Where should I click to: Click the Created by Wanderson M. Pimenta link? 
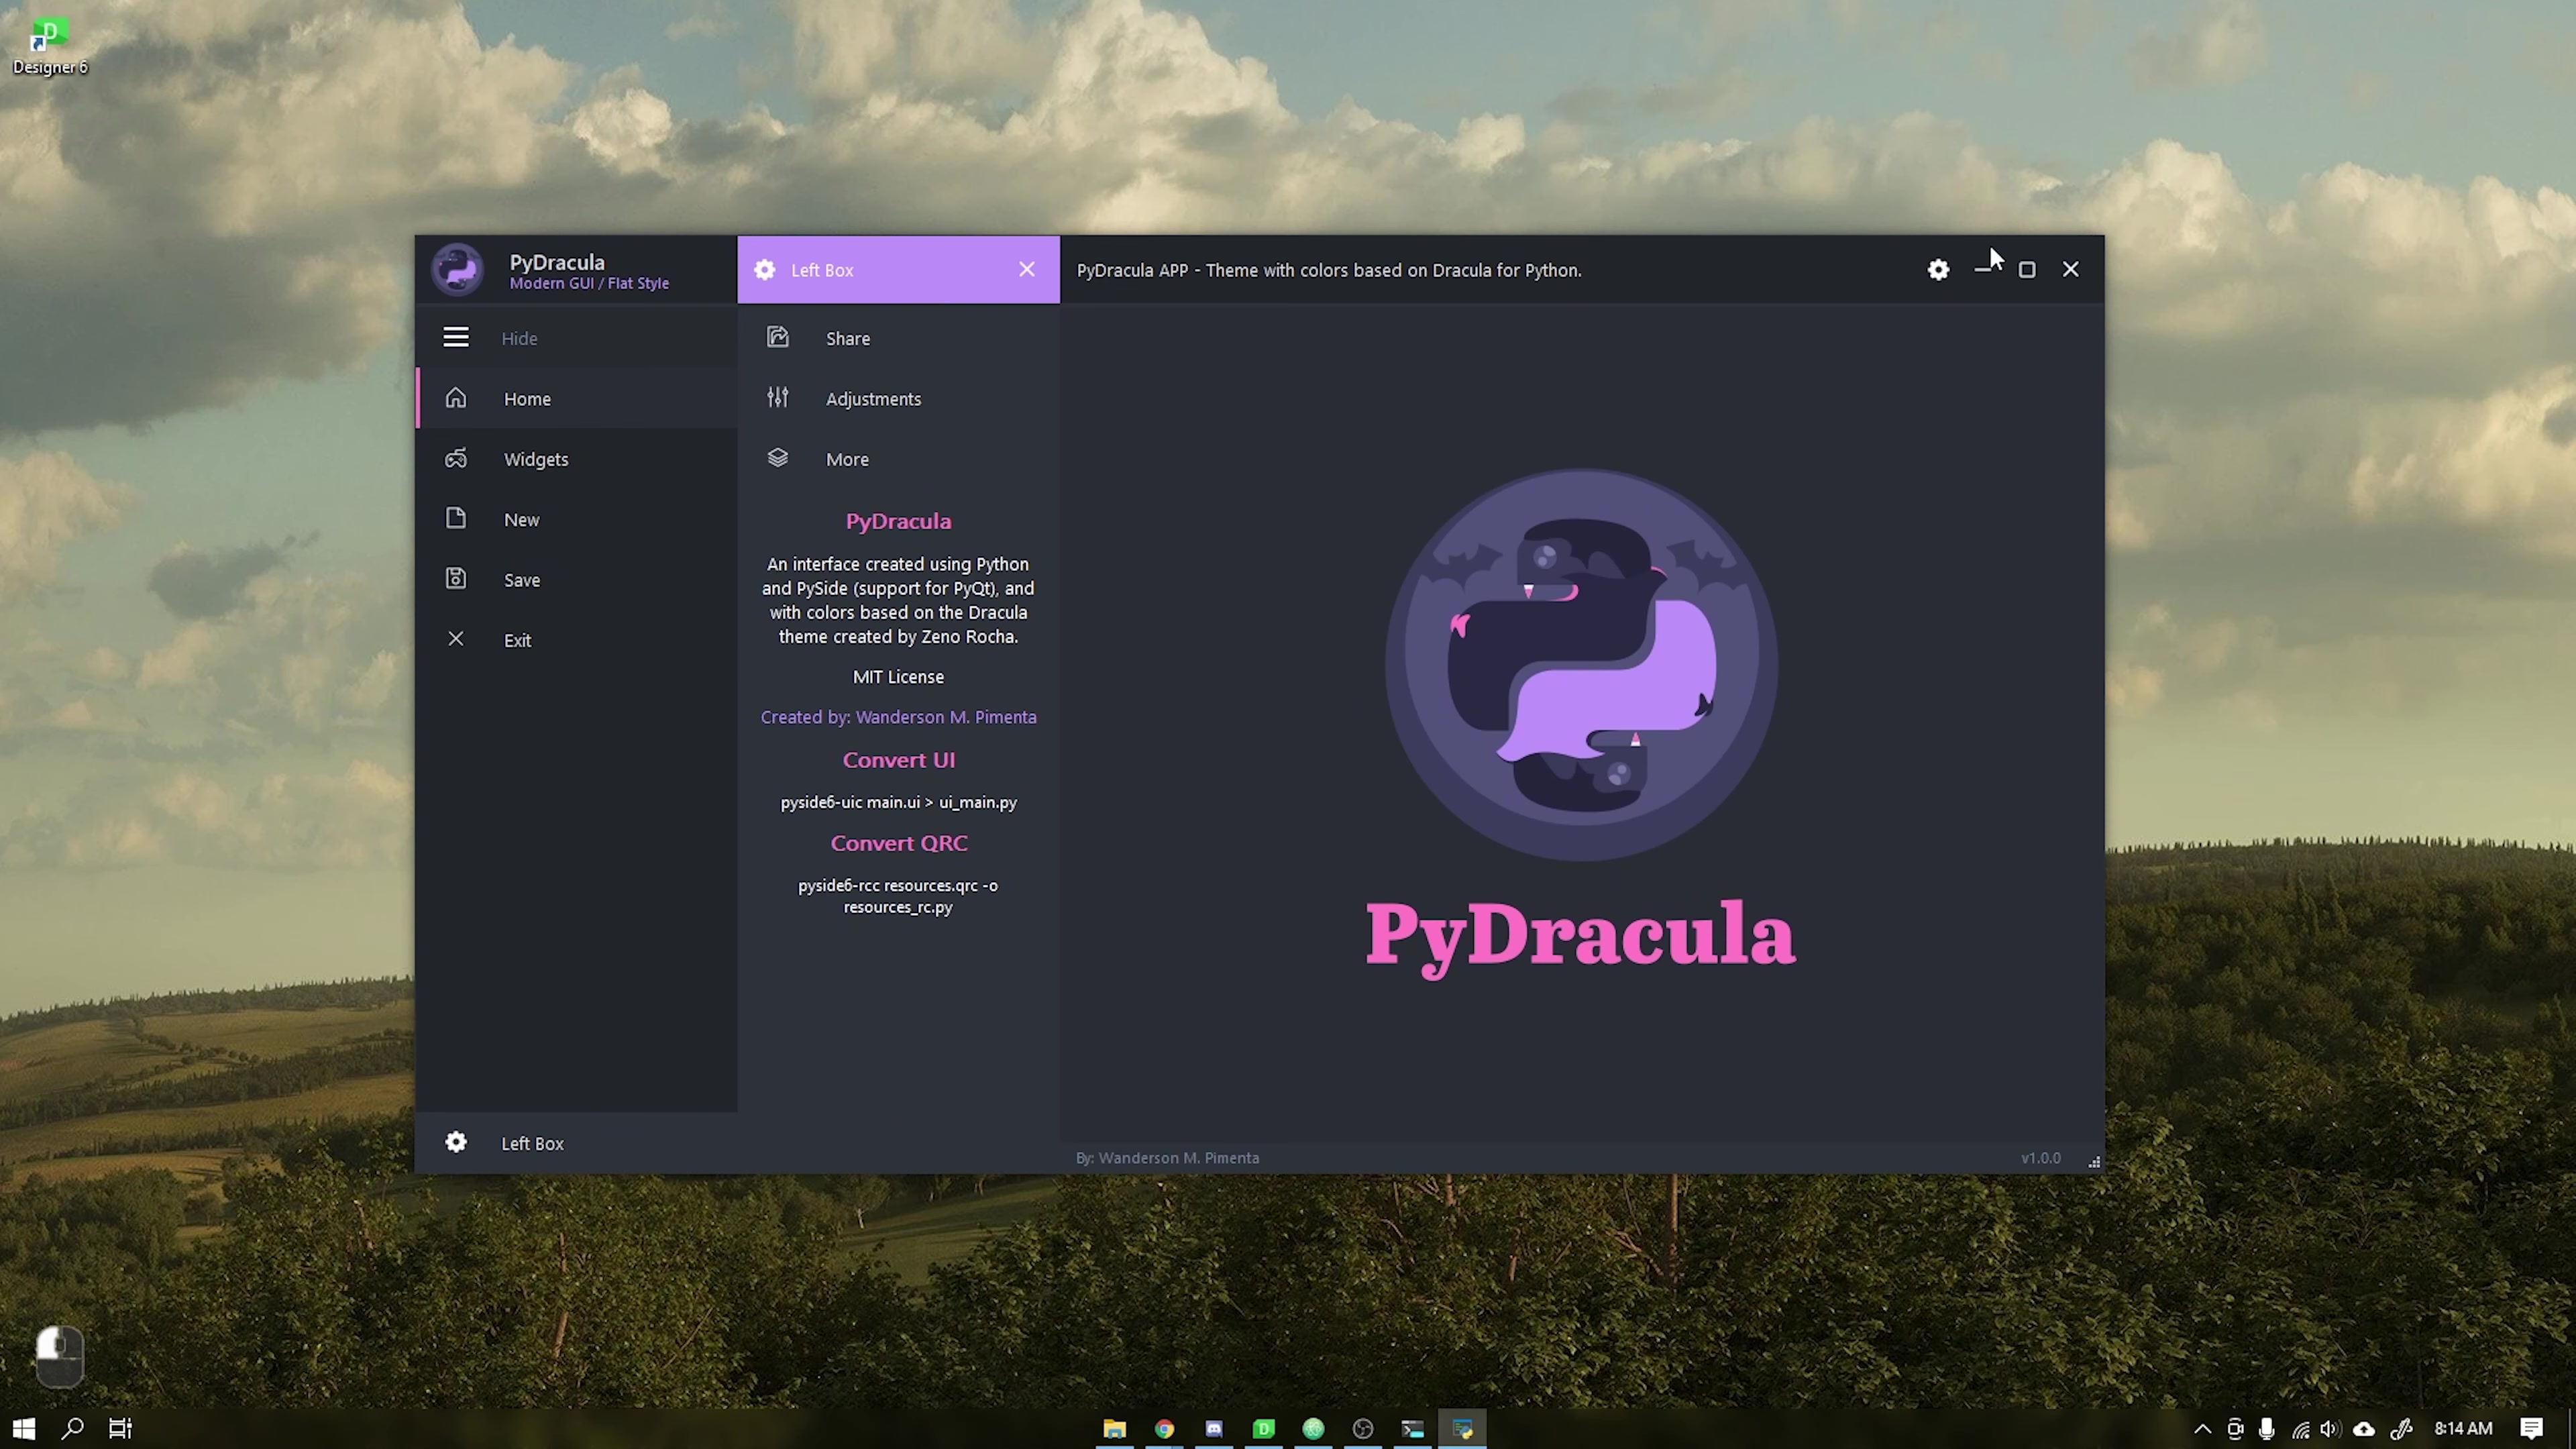click(x=899, y=716)
